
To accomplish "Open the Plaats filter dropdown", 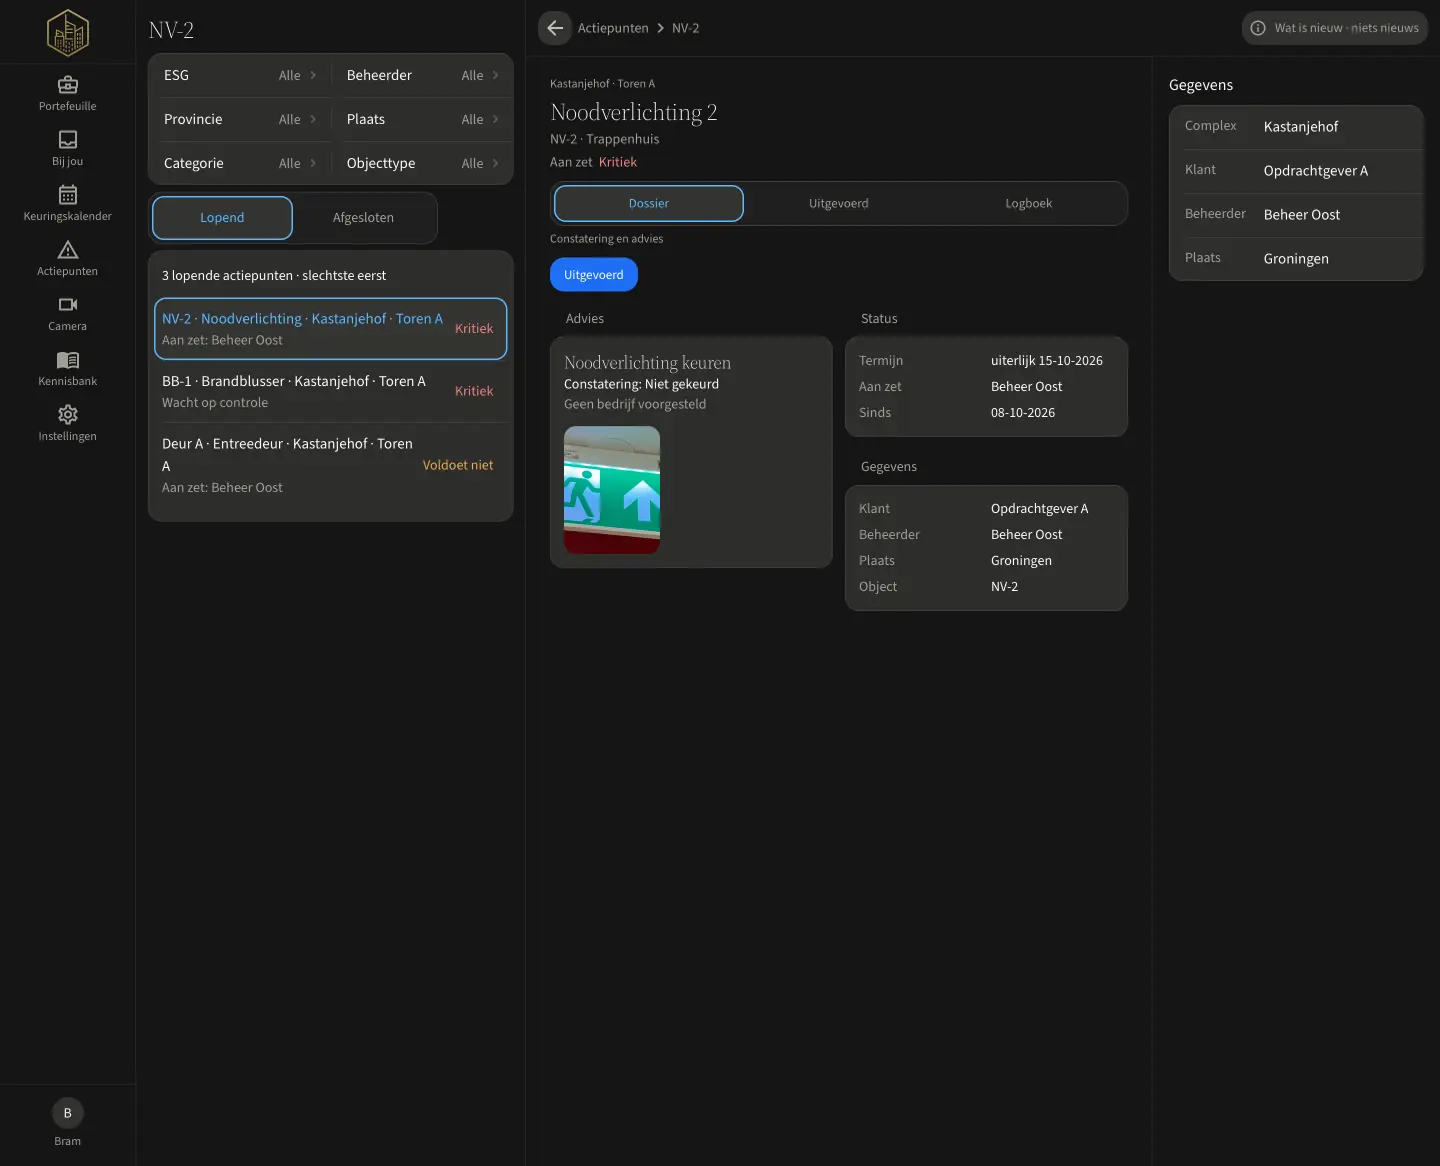I will (422, 119).
